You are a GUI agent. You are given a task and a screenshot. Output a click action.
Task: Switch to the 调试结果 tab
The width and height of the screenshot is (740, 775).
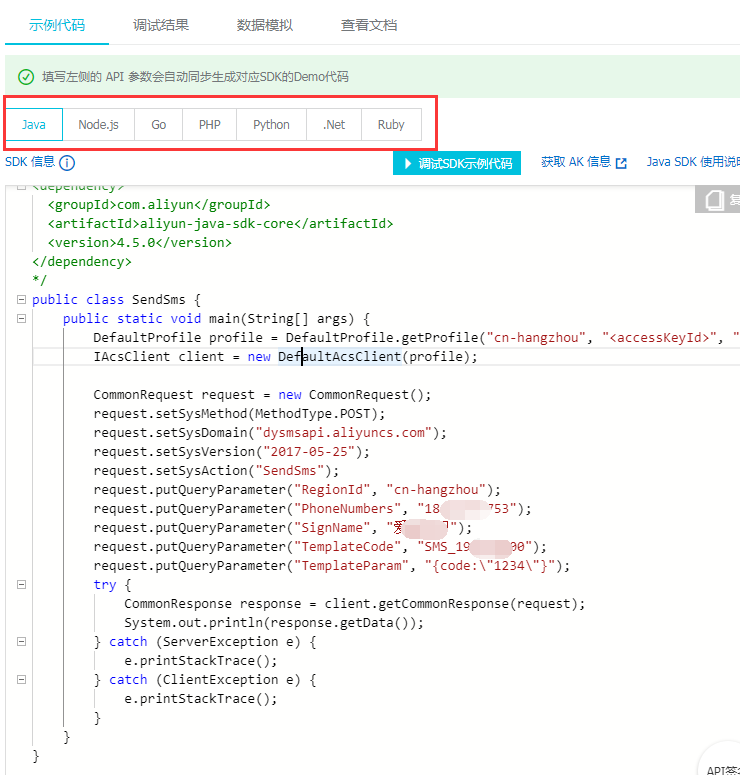(161, 25)
